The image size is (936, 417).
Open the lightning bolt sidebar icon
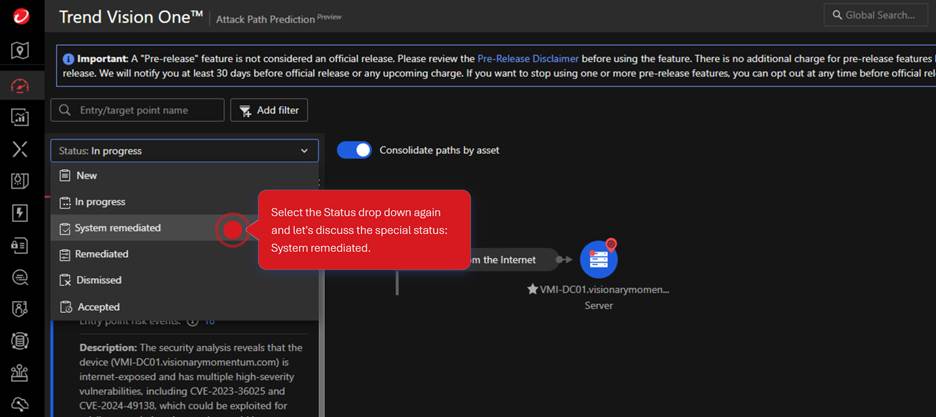click(x=20, y=213)
